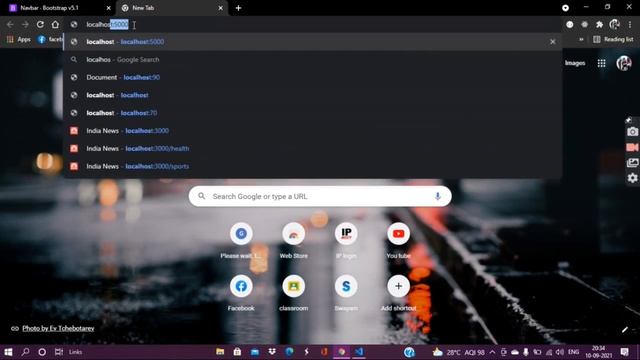Open Chrome's three-dot menu
640x360 pixels.
pyautogui.click(x=630, y=24)
